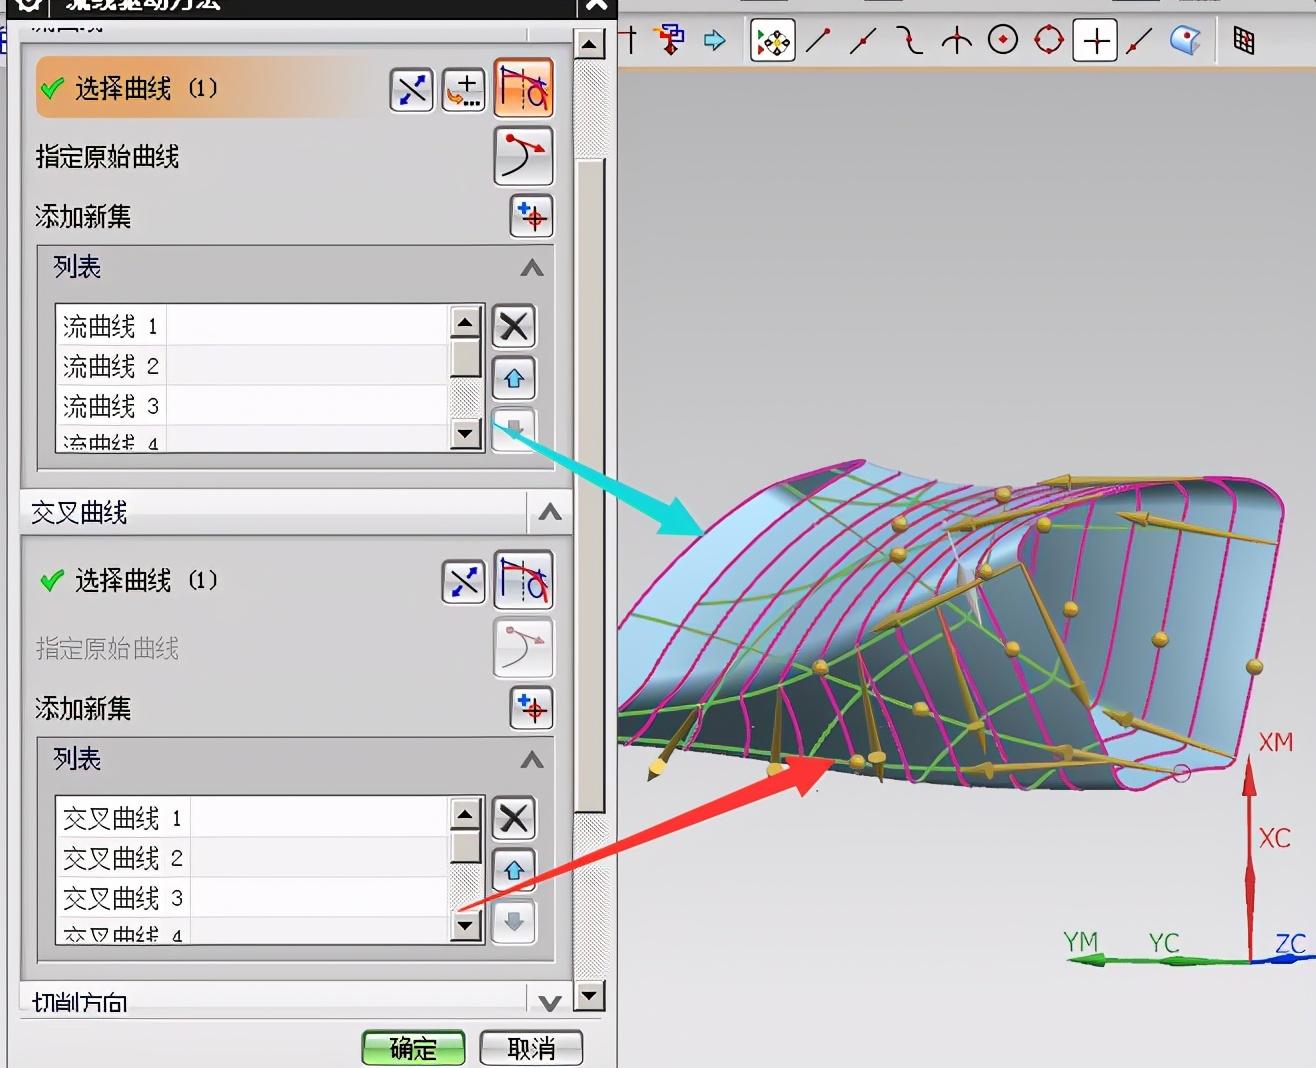Add new set in flow curves section

pyautogui.click(x=531, y=216)
